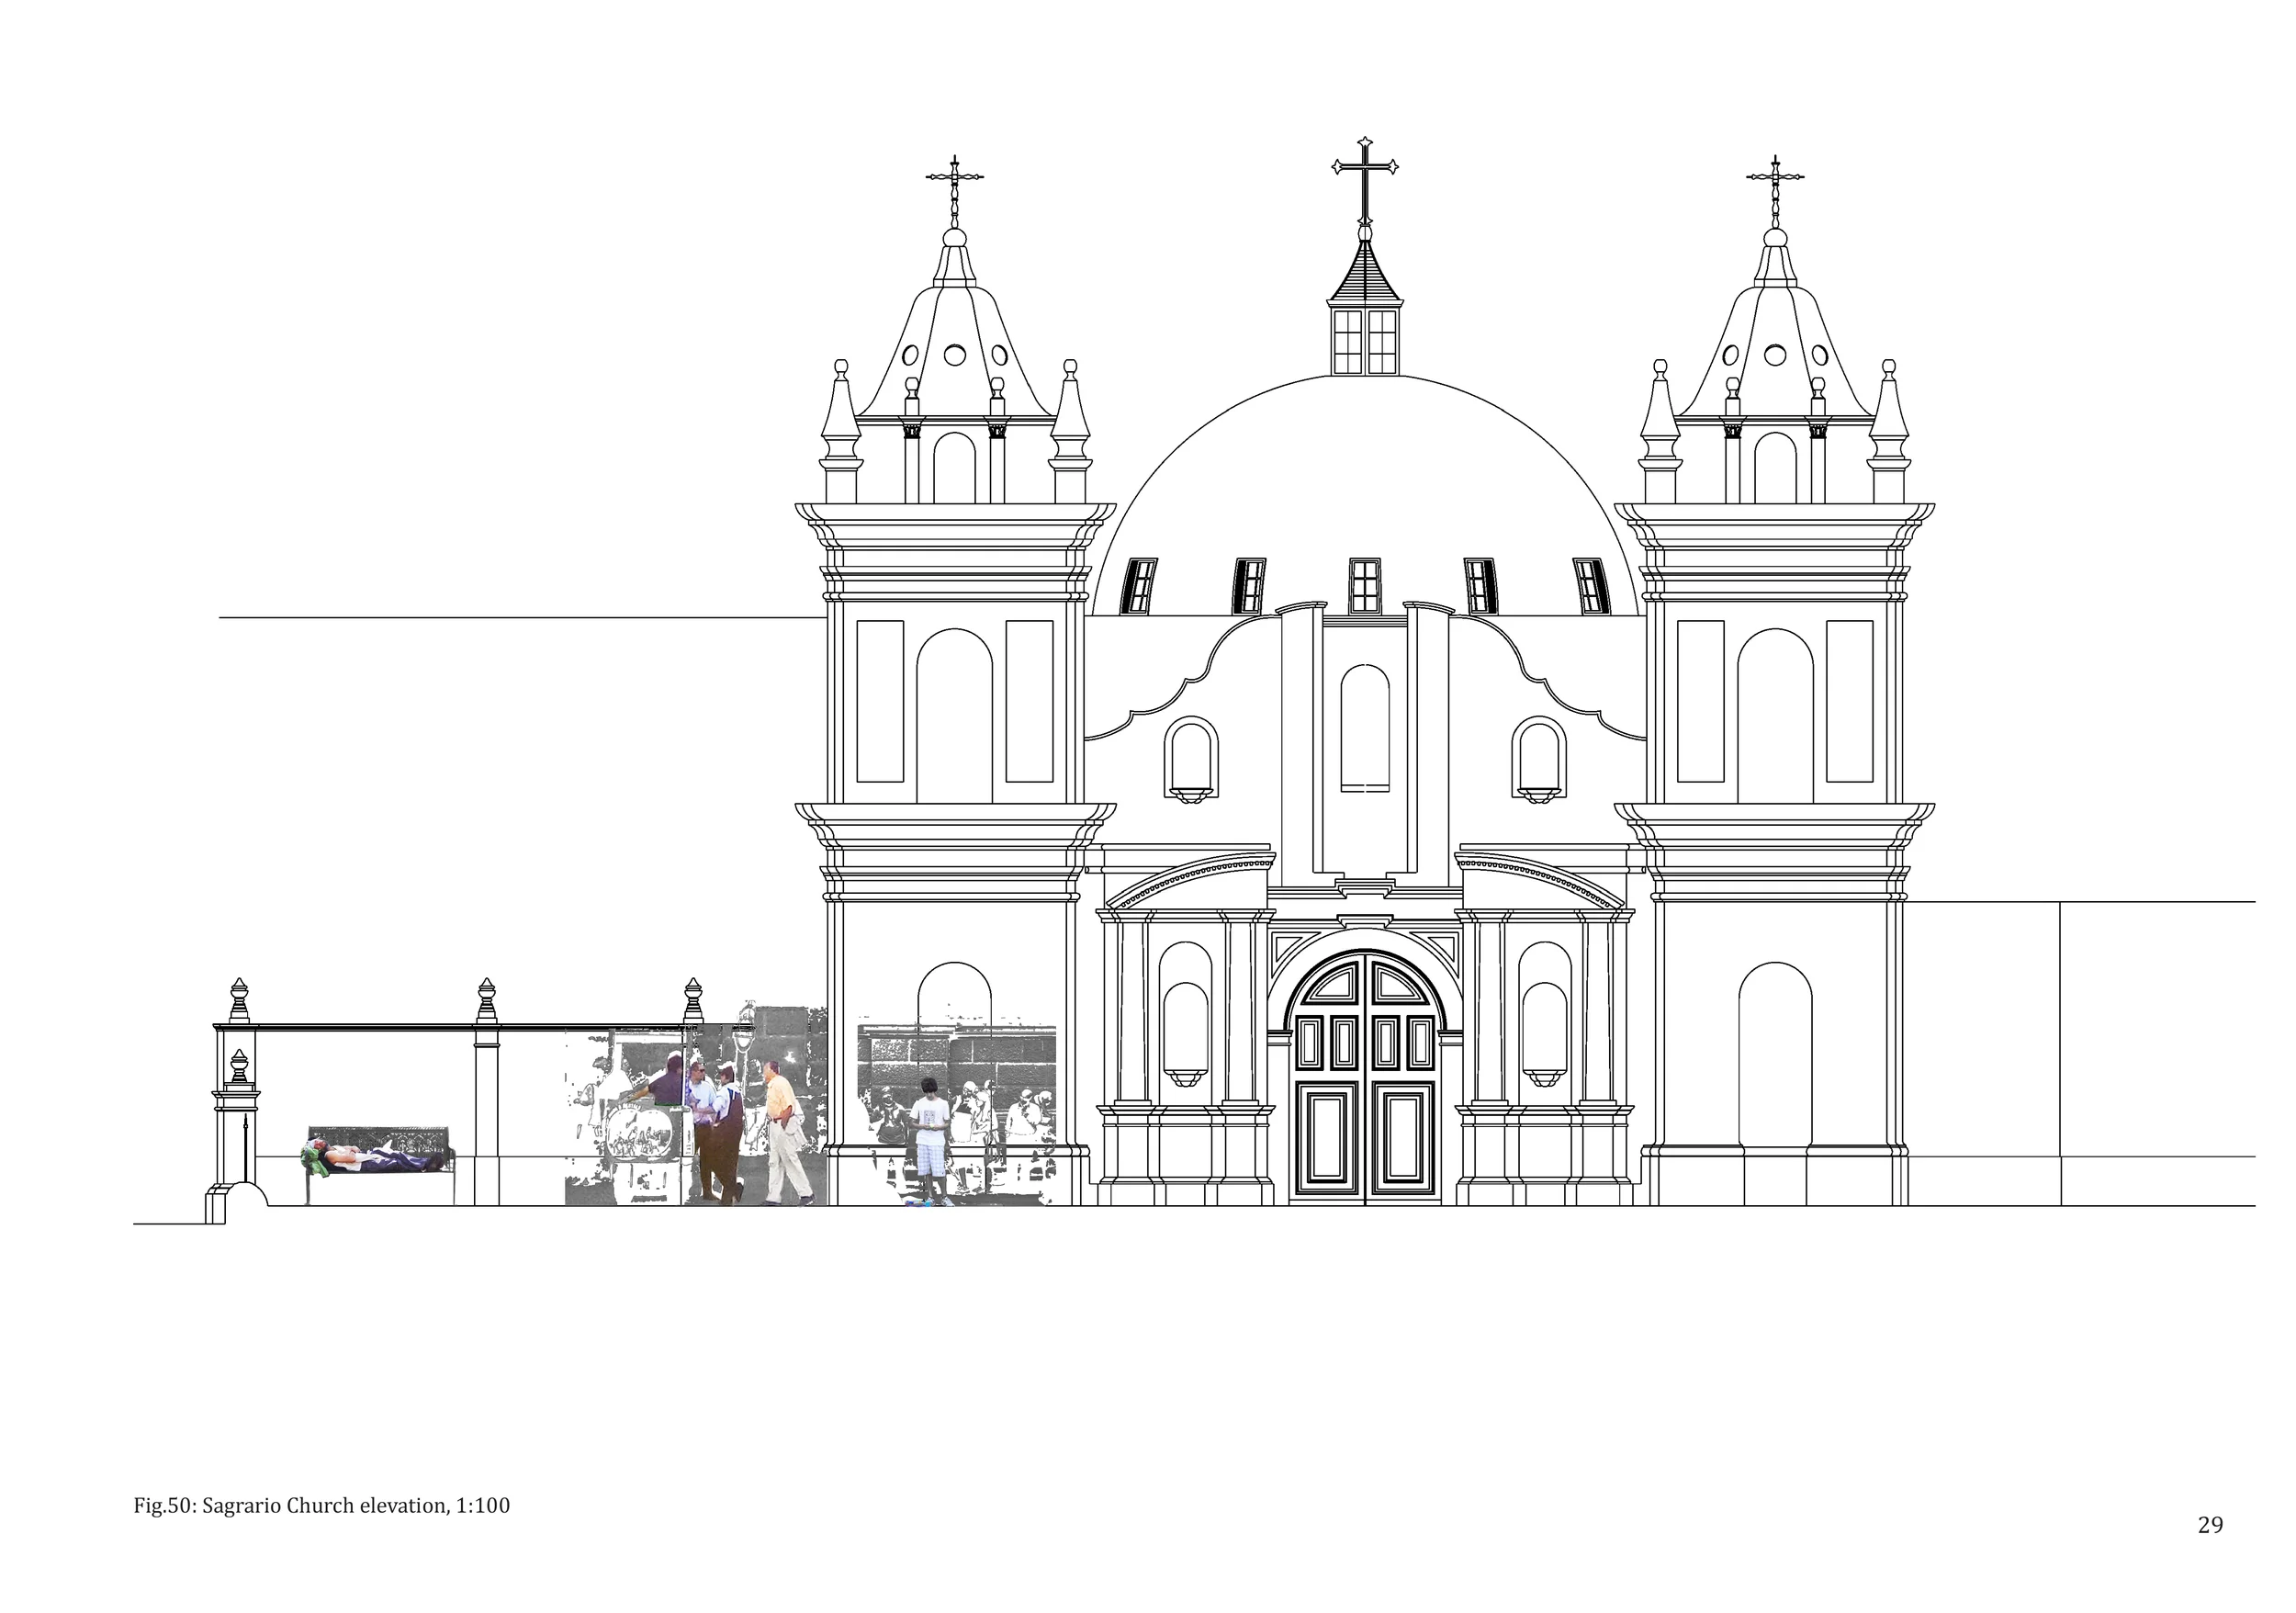
Task: Click the right tower ground-level arched niche
Action: 1775,1055
